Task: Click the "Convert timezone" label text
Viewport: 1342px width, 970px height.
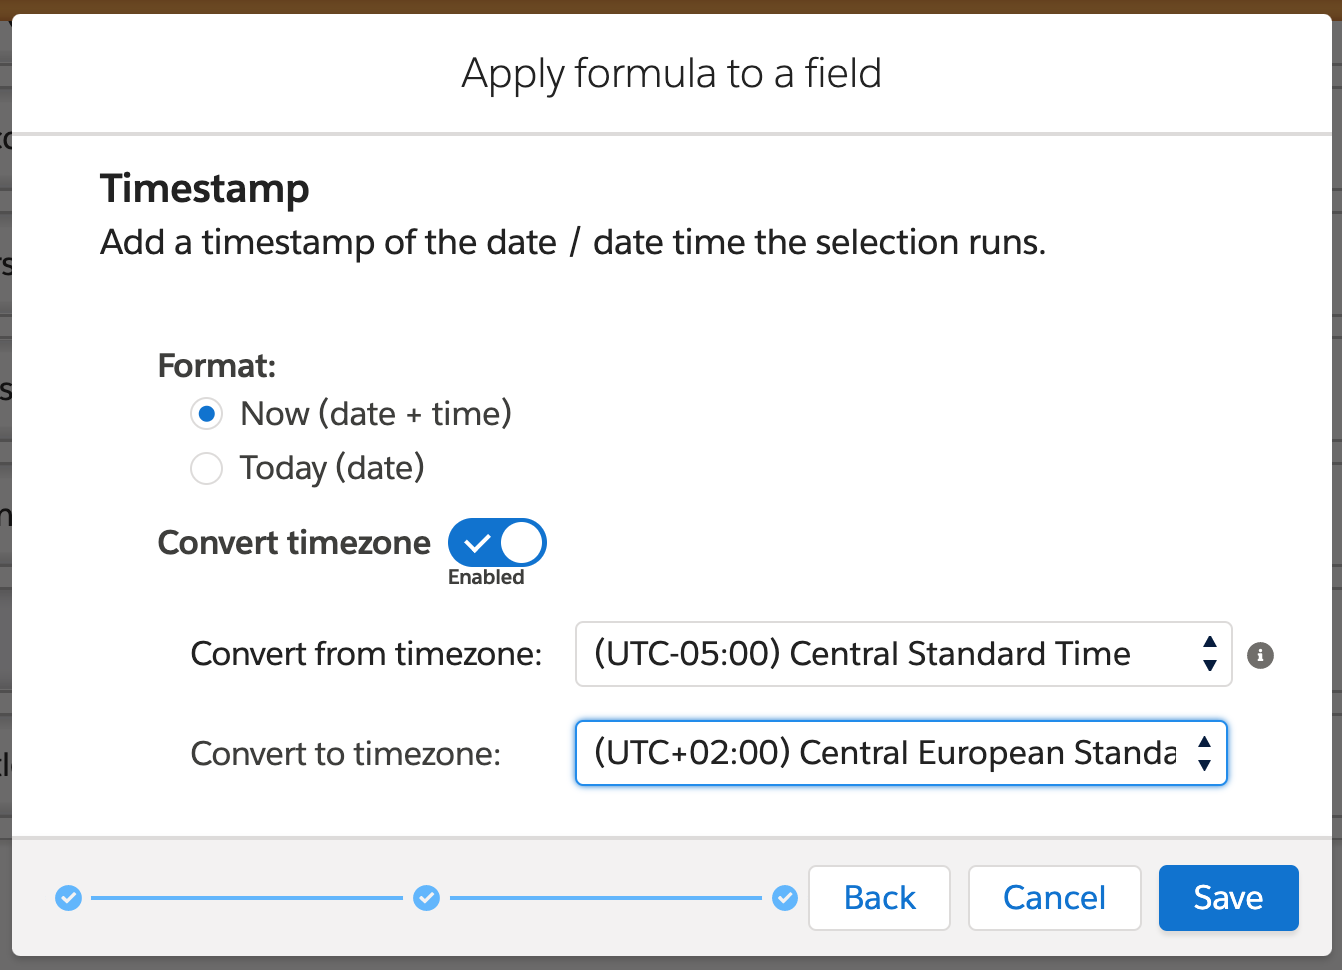Action: pos(294,543)
